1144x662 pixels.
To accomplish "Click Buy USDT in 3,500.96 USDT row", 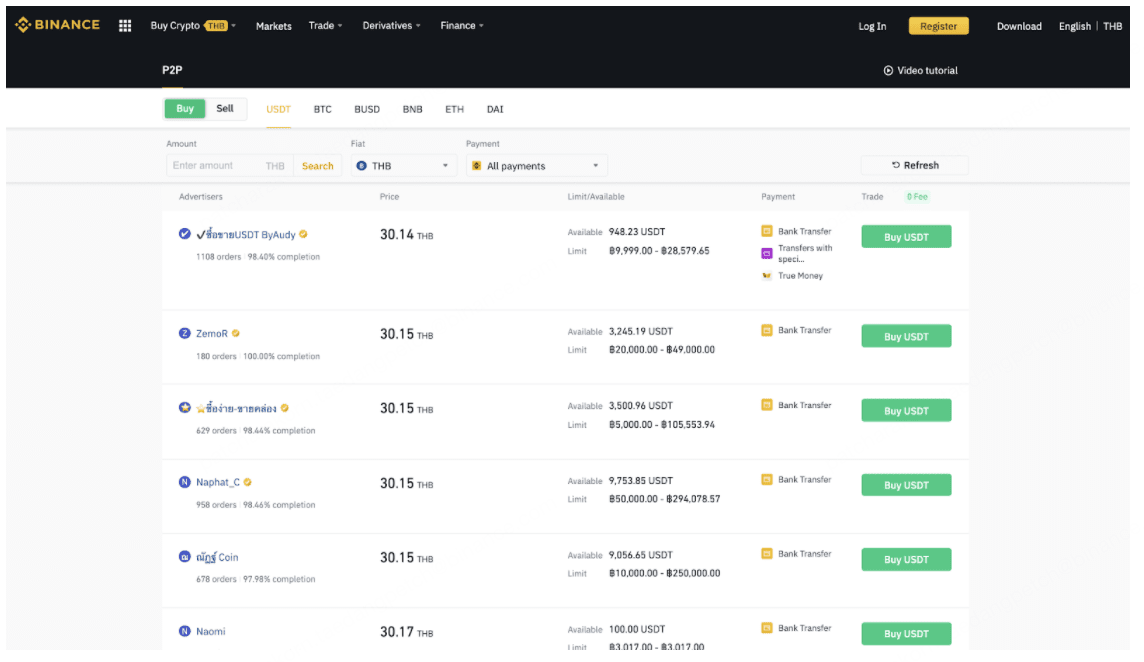I will 906,410.
